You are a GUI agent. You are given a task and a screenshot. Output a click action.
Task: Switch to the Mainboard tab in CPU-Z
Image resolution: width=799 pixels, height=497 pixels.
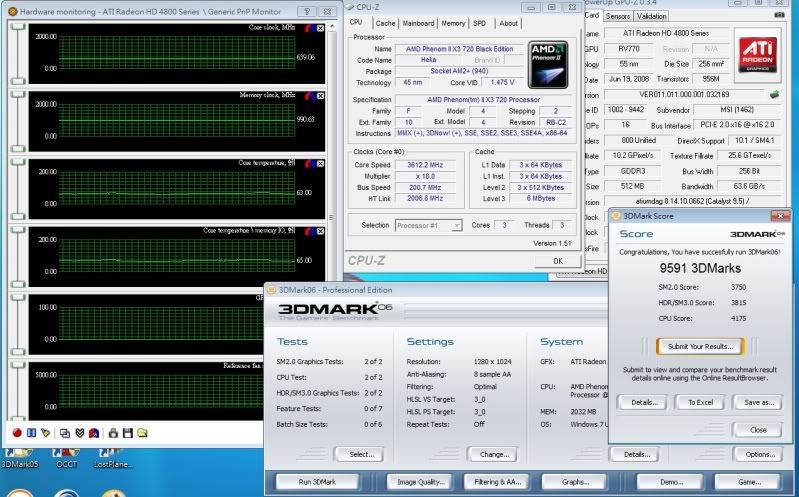click(x=418, y=23)
